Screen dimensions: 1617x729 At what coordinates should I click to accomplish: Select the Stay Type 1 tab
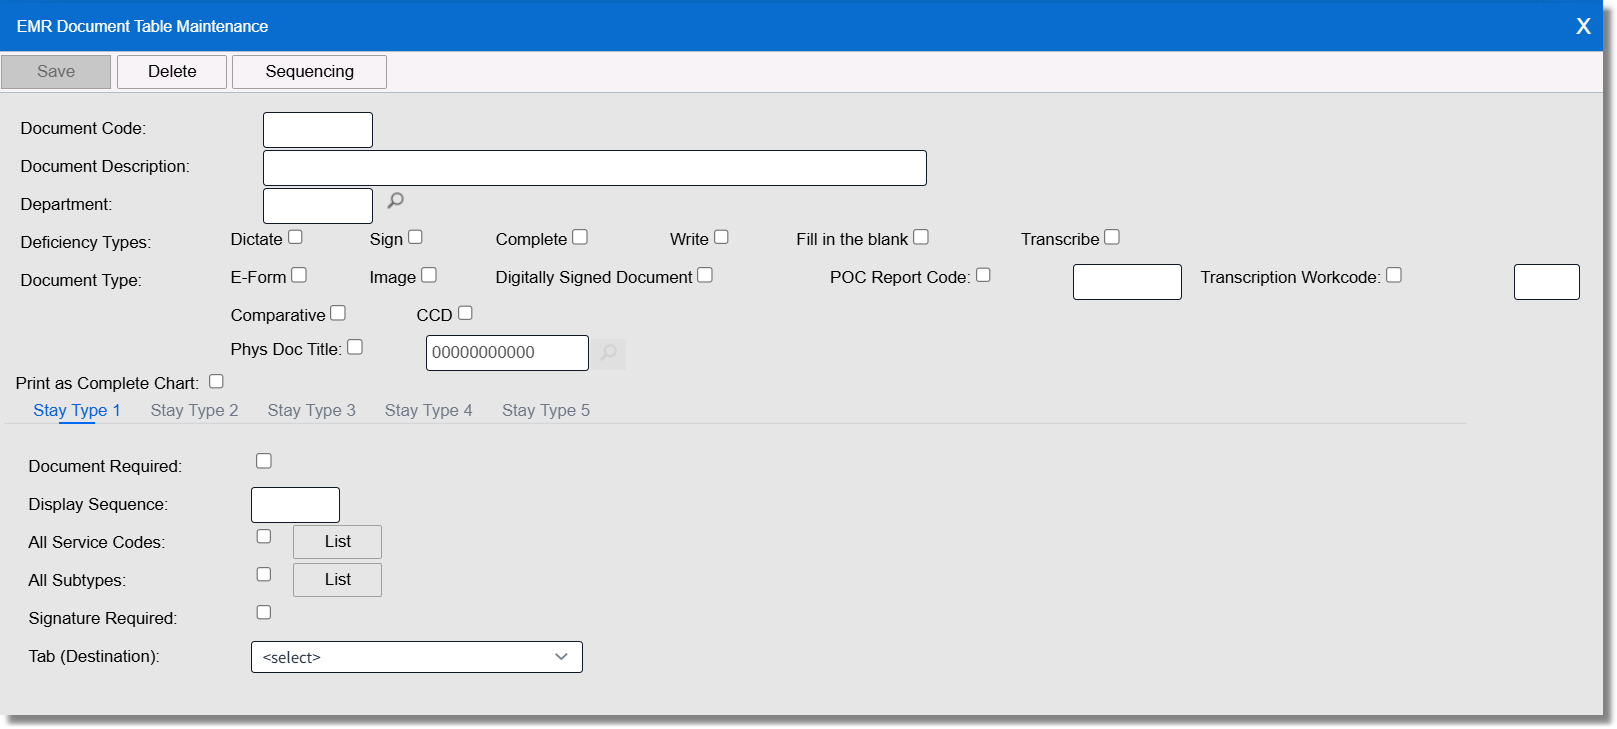point(77,410)
